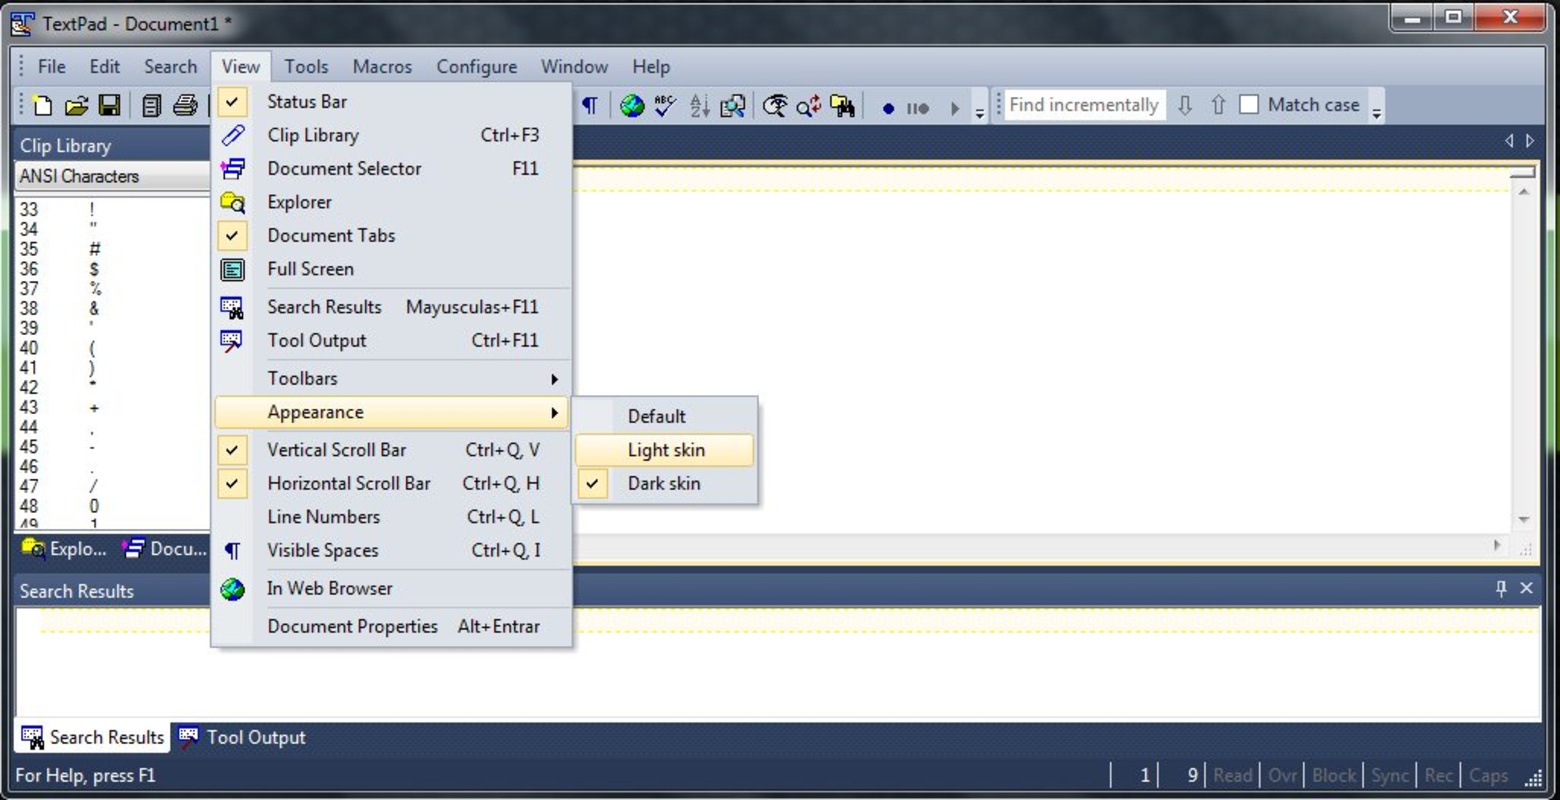
Task: Toggle the Document Tabs checkmark
Action: coord(232,235)
